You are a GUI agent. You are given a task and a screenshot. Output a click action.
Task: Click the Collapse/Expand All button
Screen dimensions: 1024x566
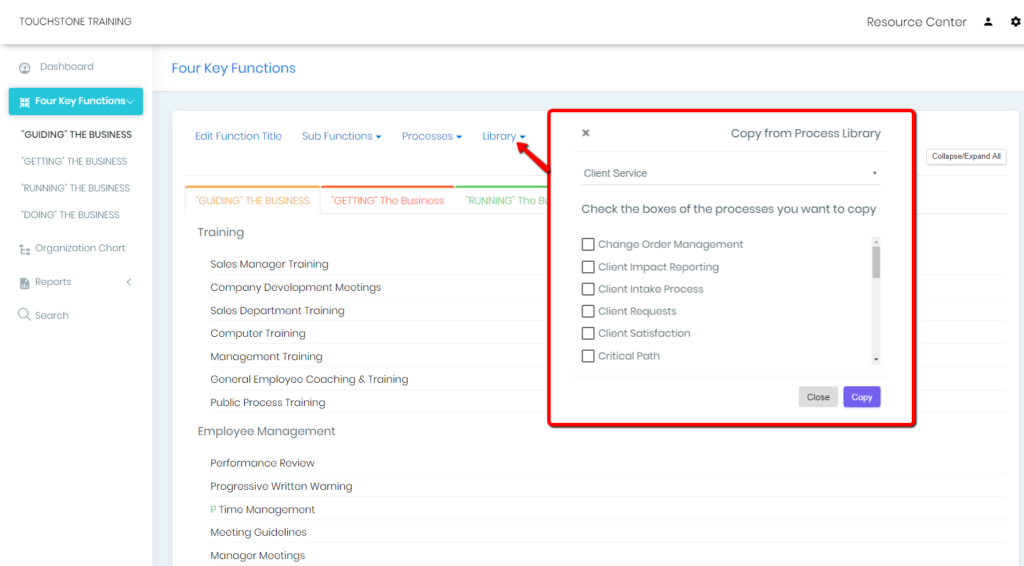[x=965, y=156]
